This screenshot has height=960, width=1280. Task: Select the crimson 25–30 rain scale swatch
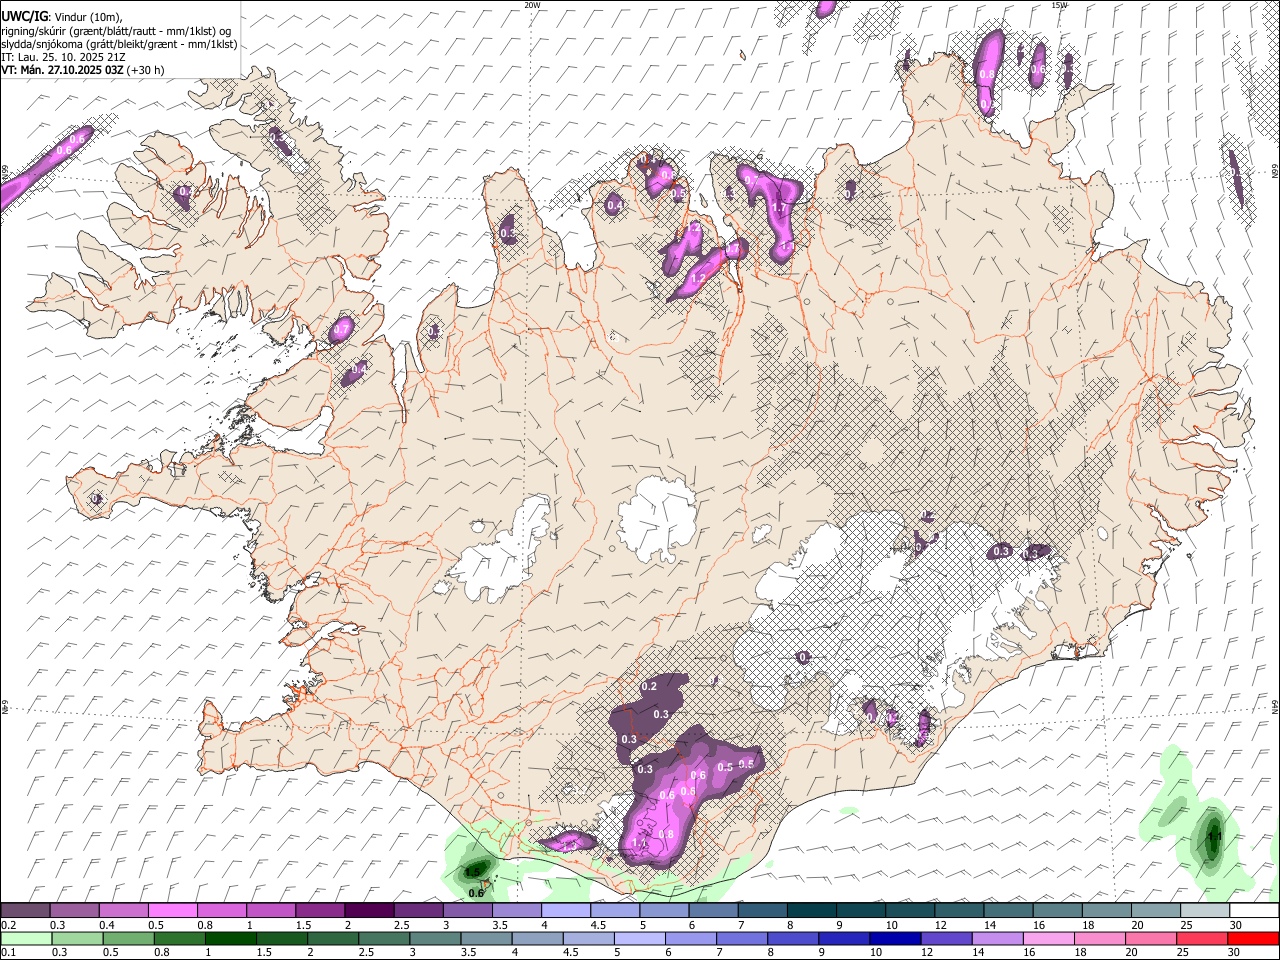(1203, 938)
